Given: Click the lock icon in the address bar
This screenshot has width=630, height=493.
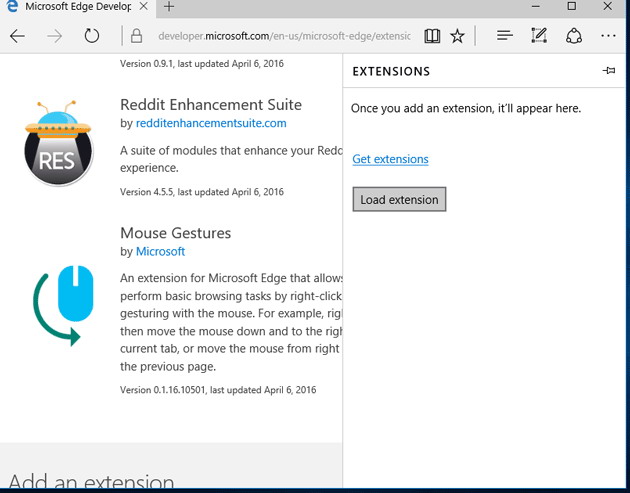Looking at the screenshot, I should click(137, 36).
